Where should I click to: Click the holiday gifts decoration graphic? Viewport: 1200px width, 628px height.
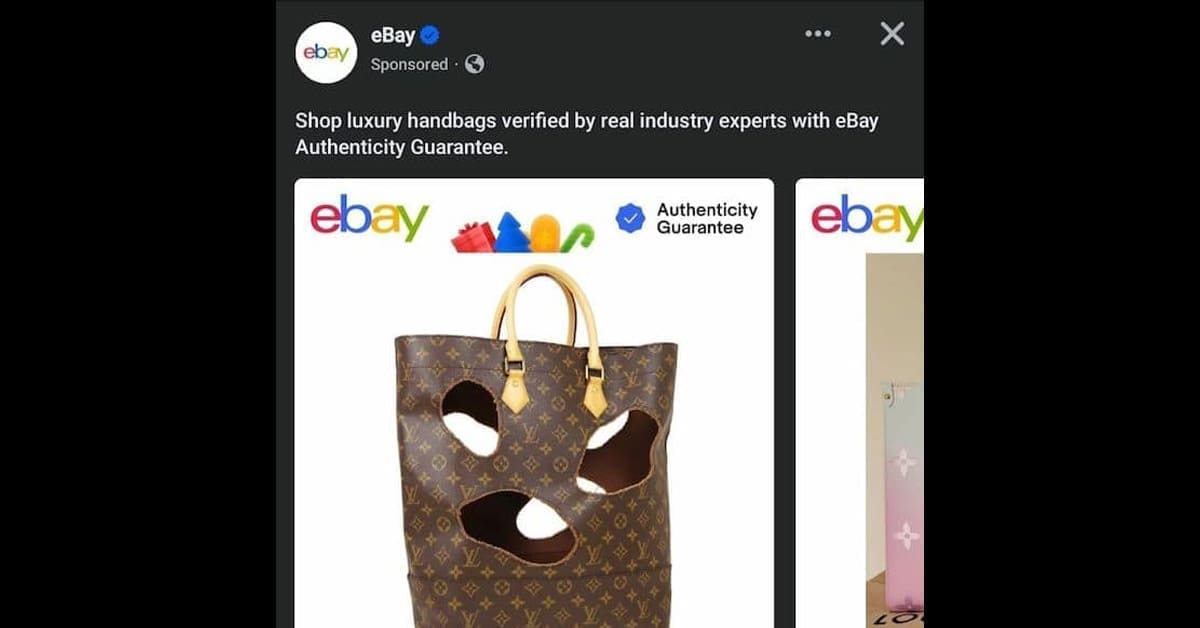tap(522, 232)
